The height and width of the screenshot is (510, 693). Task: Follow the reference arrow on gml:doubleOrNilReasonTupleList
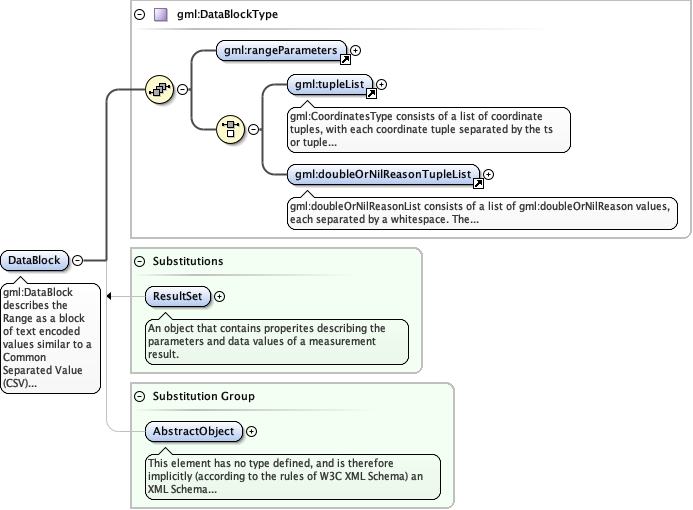point(478,184)
